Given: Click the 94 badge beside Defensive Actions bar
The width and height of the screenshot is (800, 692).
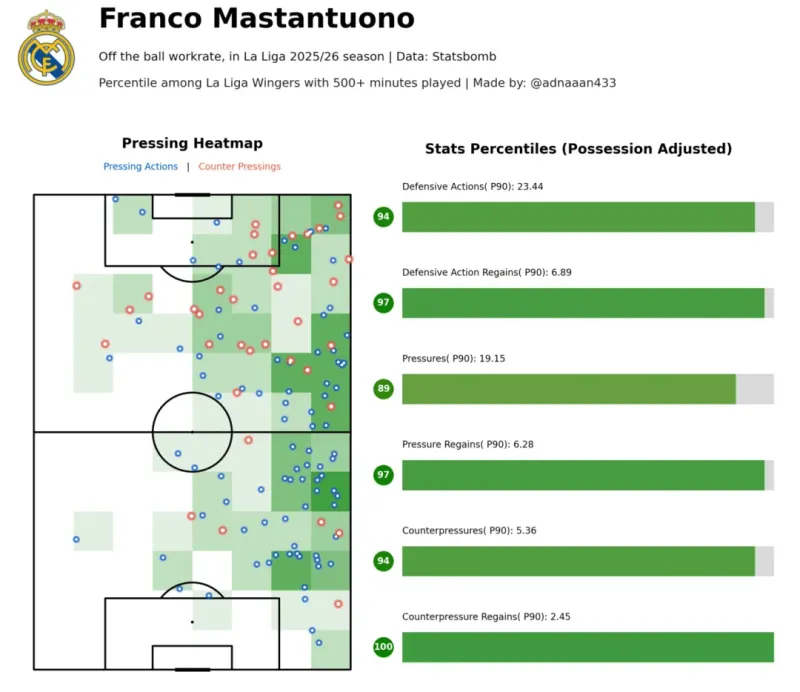Looking at the screenshot, I should (383, 216).
